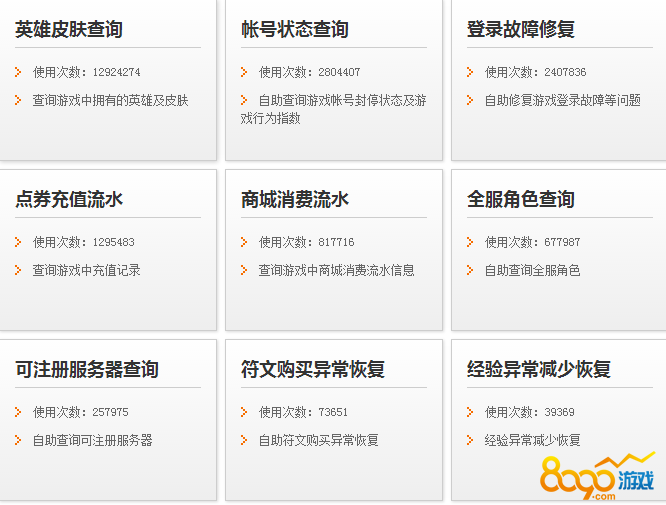Click the arrow icon next to 使用次数：2804407

click(244, 72)
